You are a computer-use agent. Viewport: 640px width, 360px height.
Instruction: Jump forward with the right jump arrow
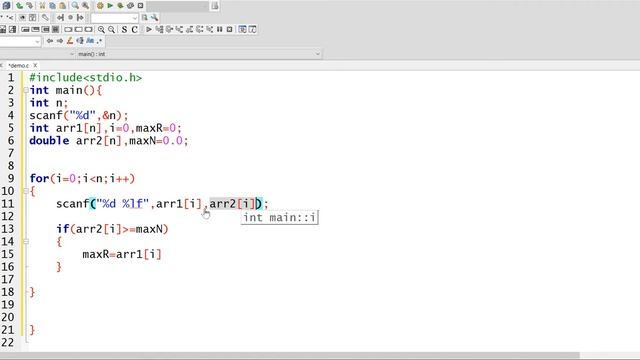(x=80, y=18)
